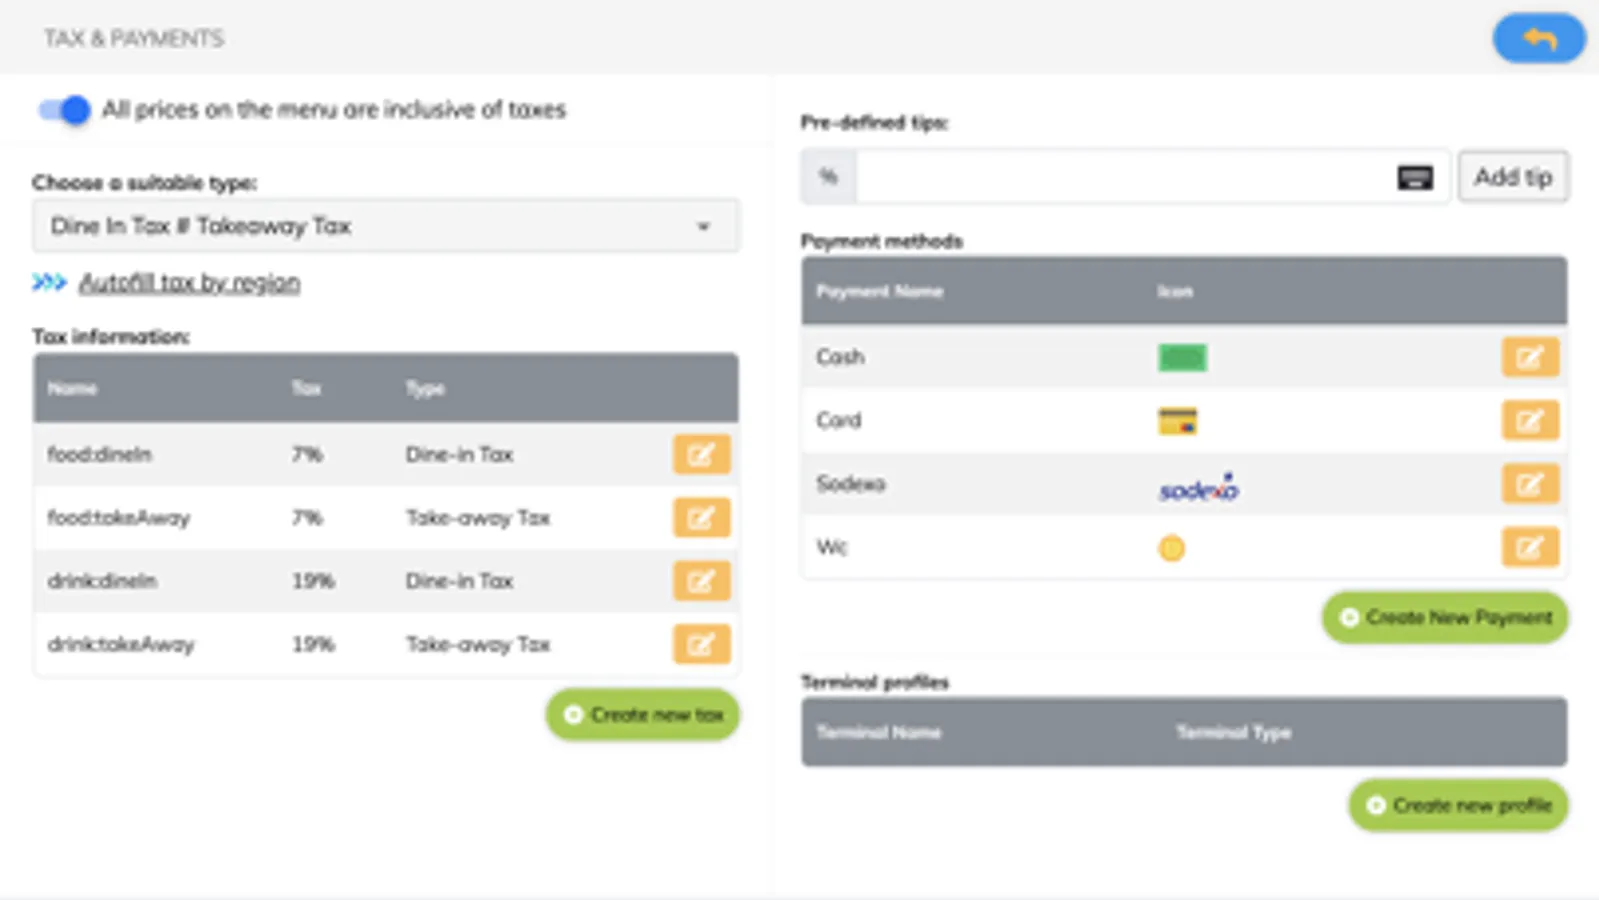Edit the food:dineIn tax entry
The width and height of the screenshot is (1599, 900).
(701, 454)
